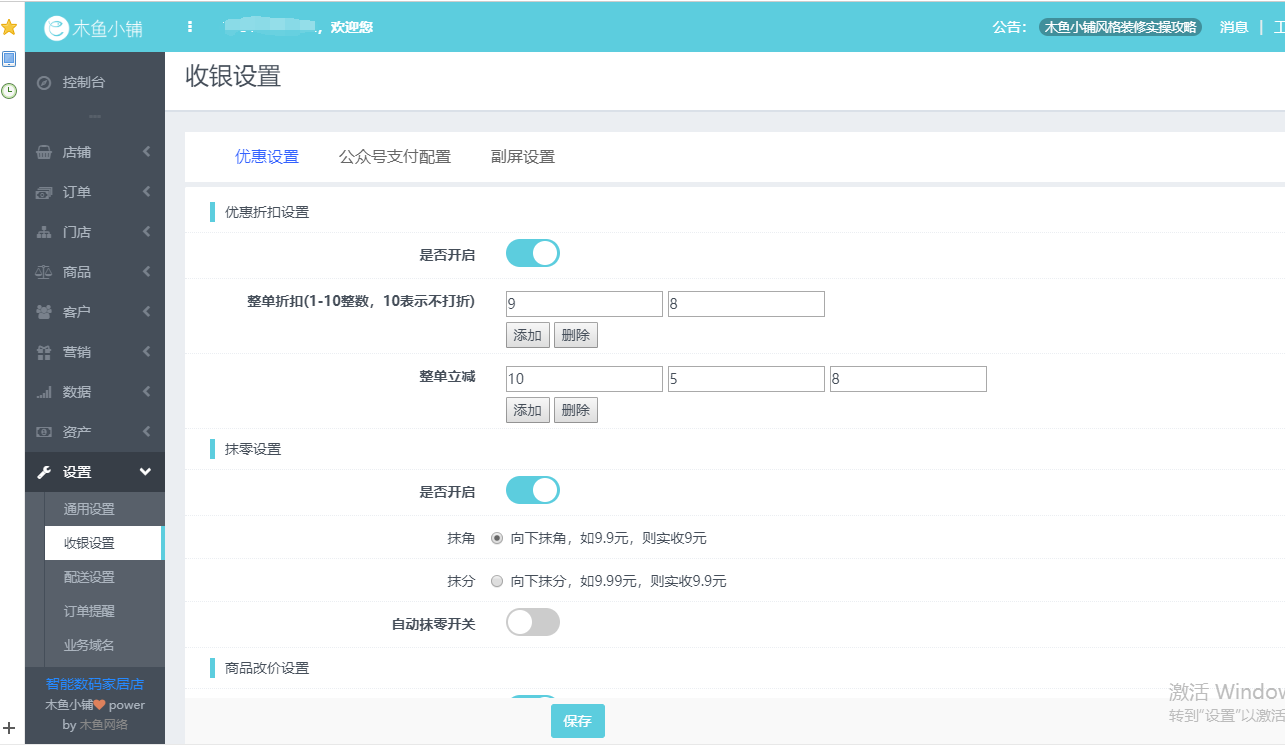Expand the 商品 menu chevron
The width and height of the screenshot is (1285, 745).
[x=147, y=272]
